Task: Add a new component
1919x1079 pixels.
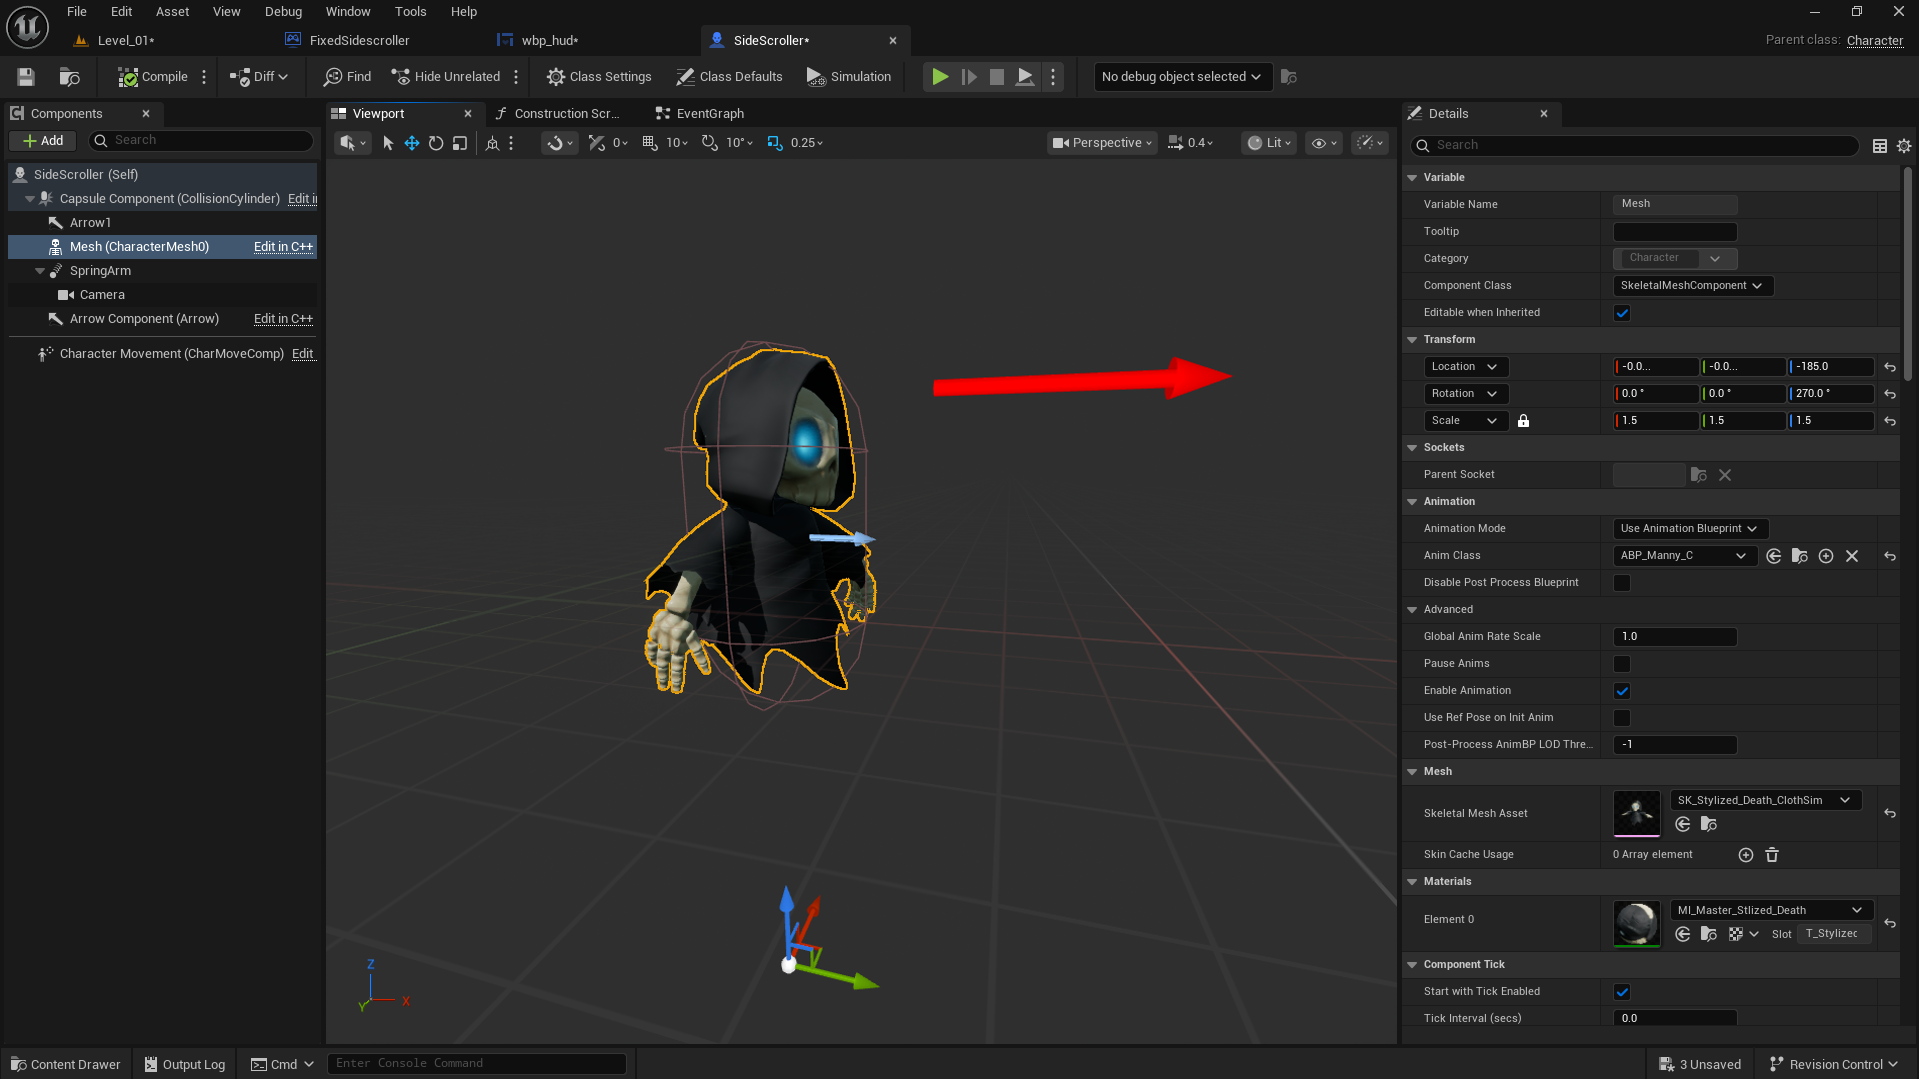Action: tap(43, 141)
